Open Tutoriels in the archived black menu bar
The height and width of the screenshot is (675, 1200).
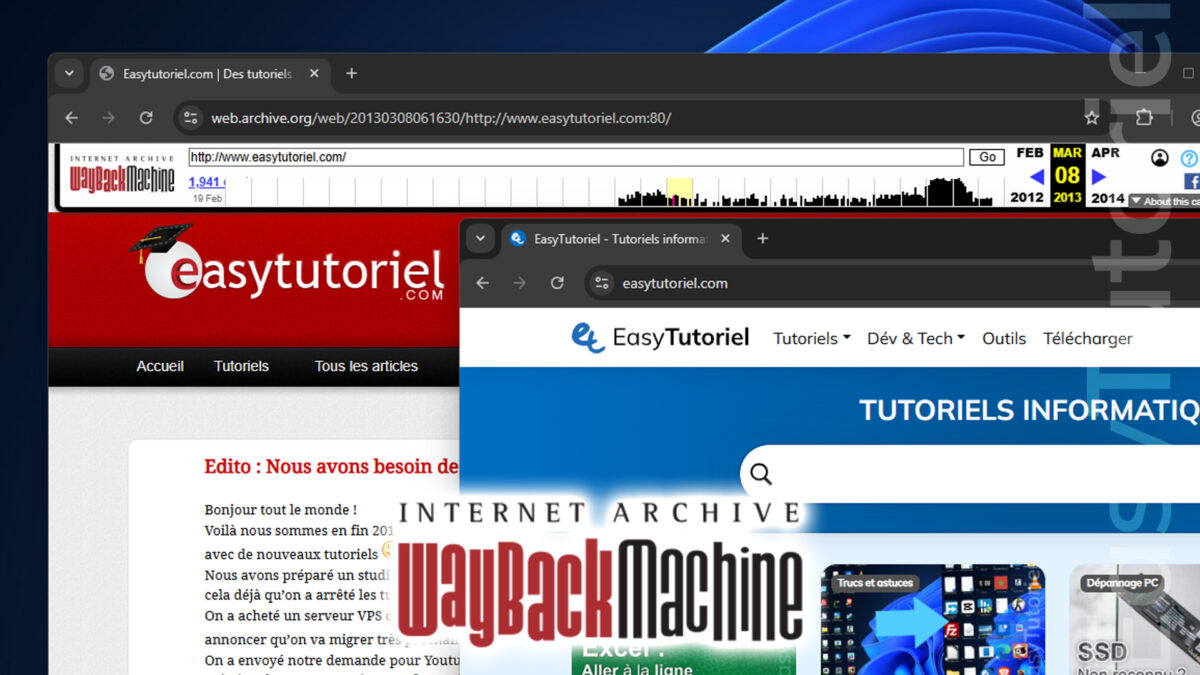(241, 366)
